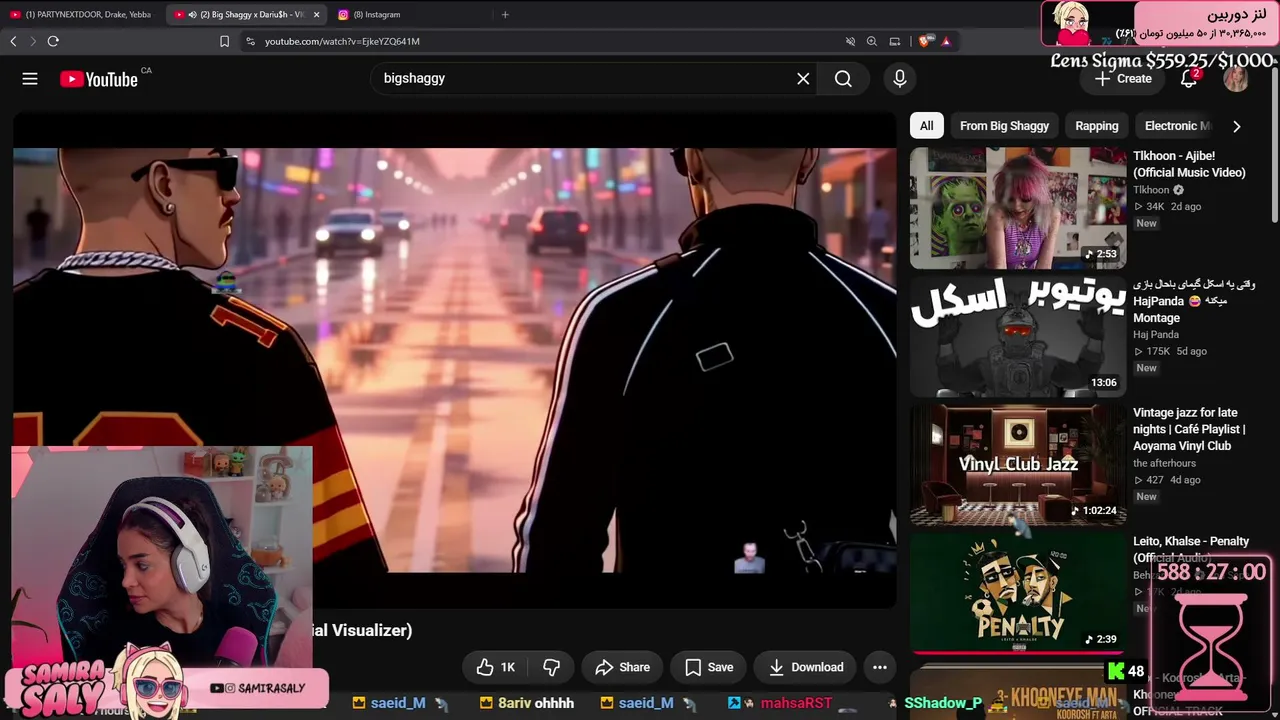This screenshot has width=1280, height=720.
Task: Select the From Big Shaggy chip
Action: click(1004, 126)
